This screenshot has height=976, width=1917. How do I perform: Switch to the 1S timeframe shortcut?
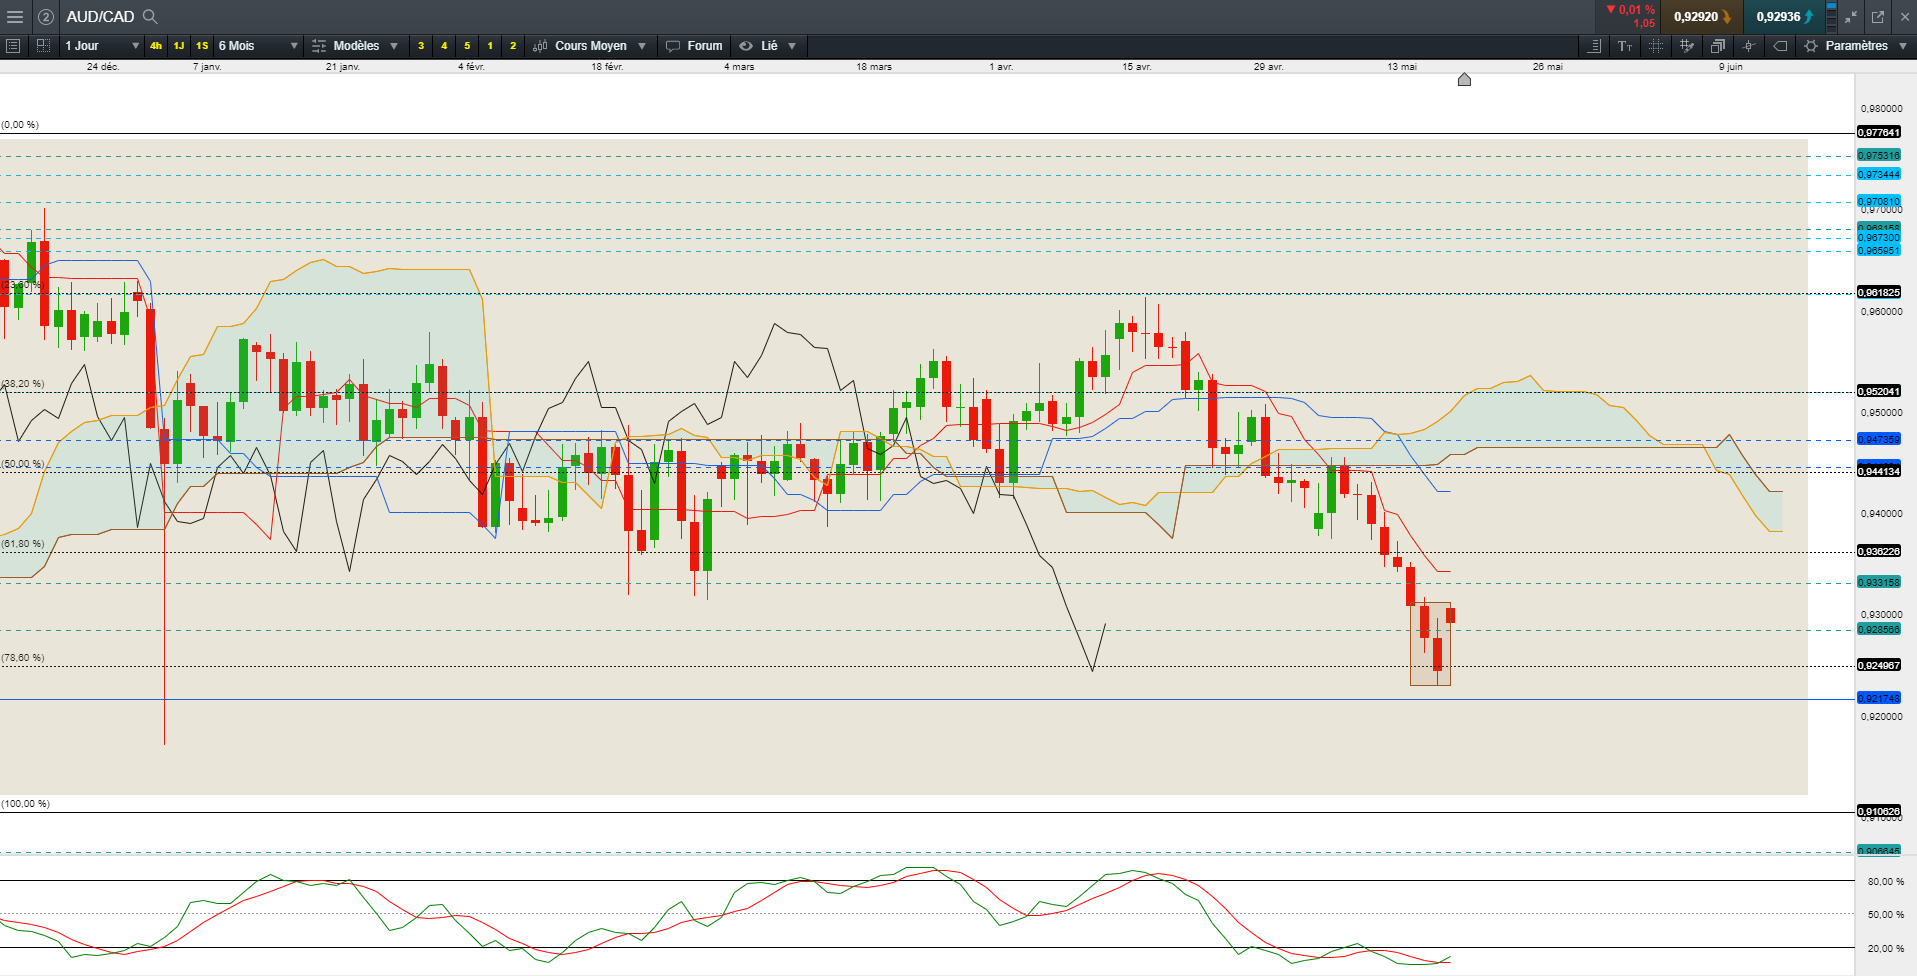pos(202,46)
